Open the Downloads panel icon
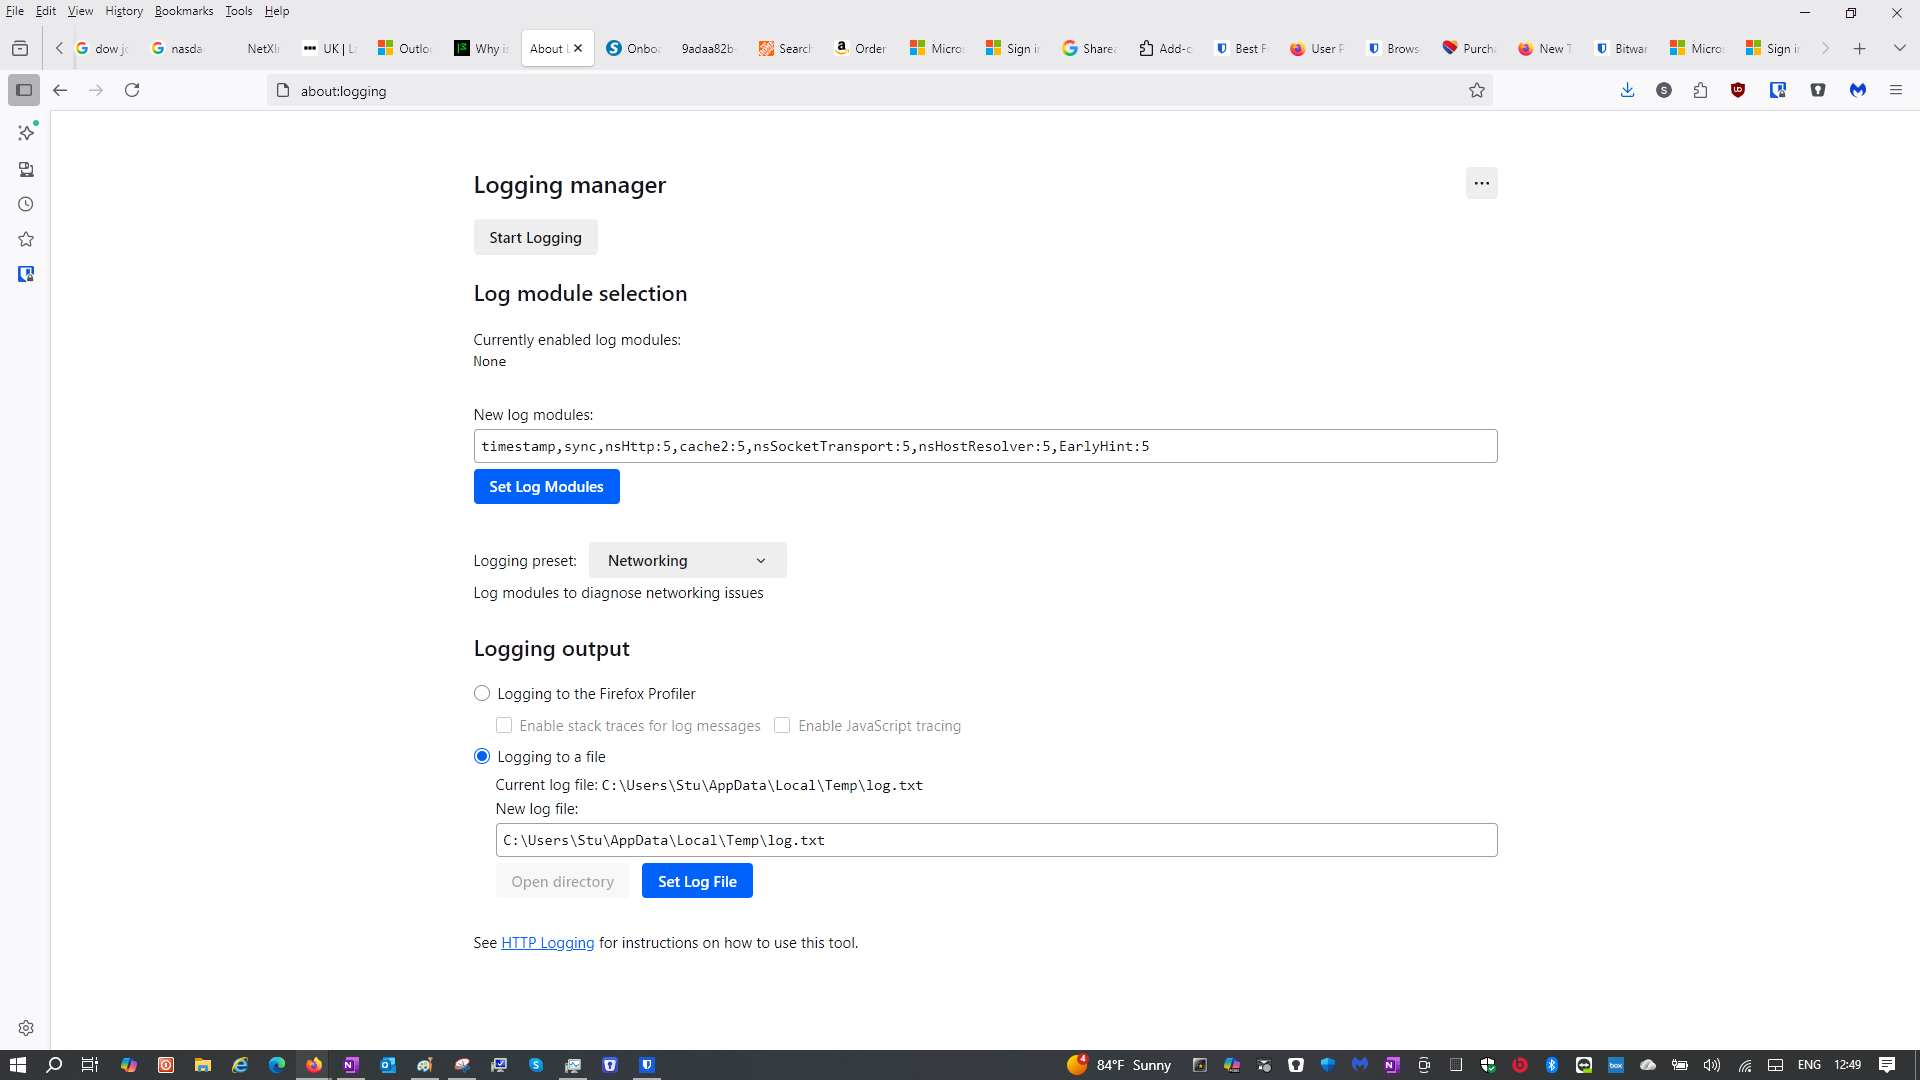 tap(1627, 90)
